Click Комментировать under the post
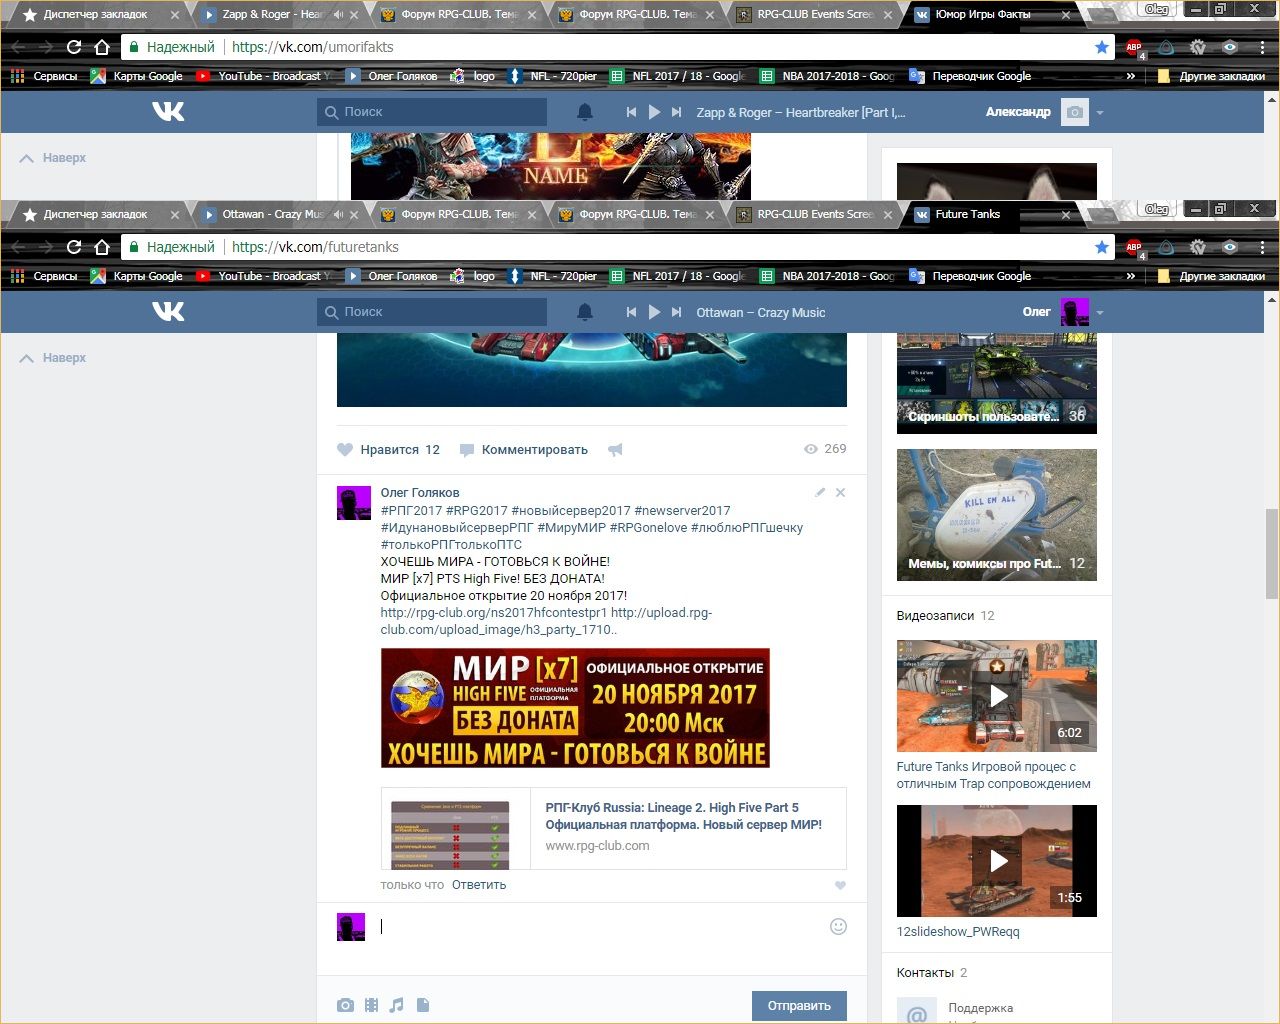The width and height of the screenshot is (1280, 1024). pos(524,450)
